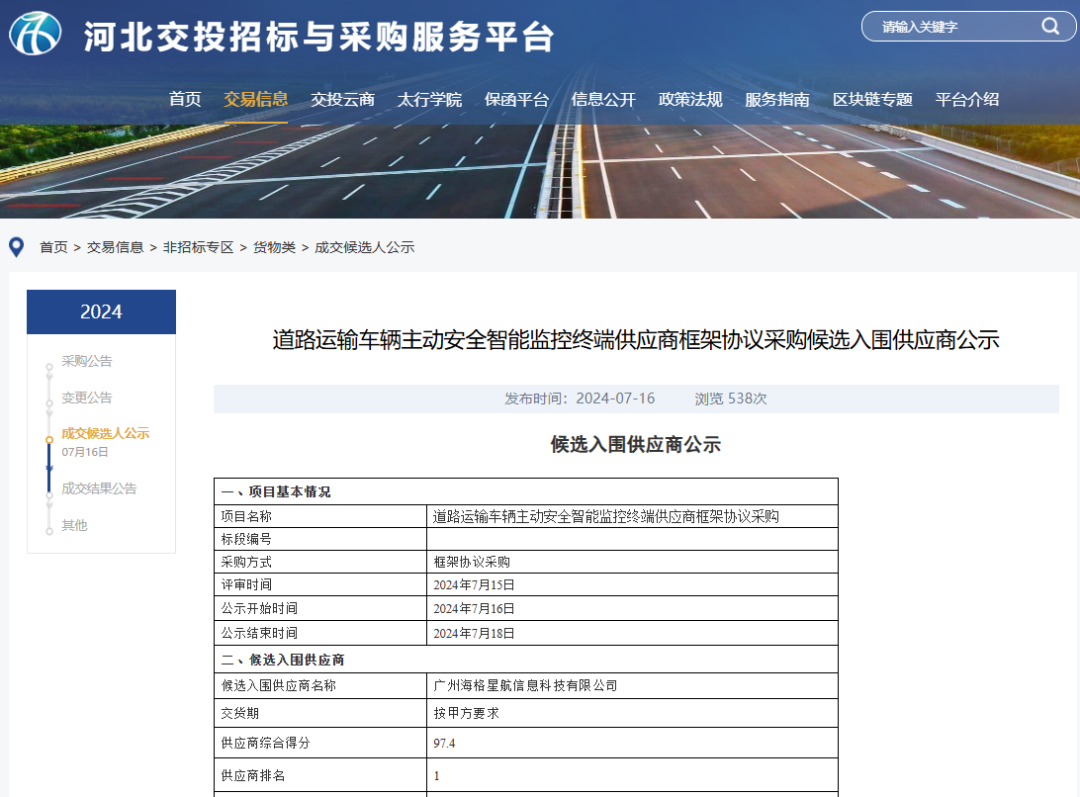Click the 首页 breadcrumb link
Image resolution: width=1080 pixels, height=797 pixels.
(x=54, y=247)
